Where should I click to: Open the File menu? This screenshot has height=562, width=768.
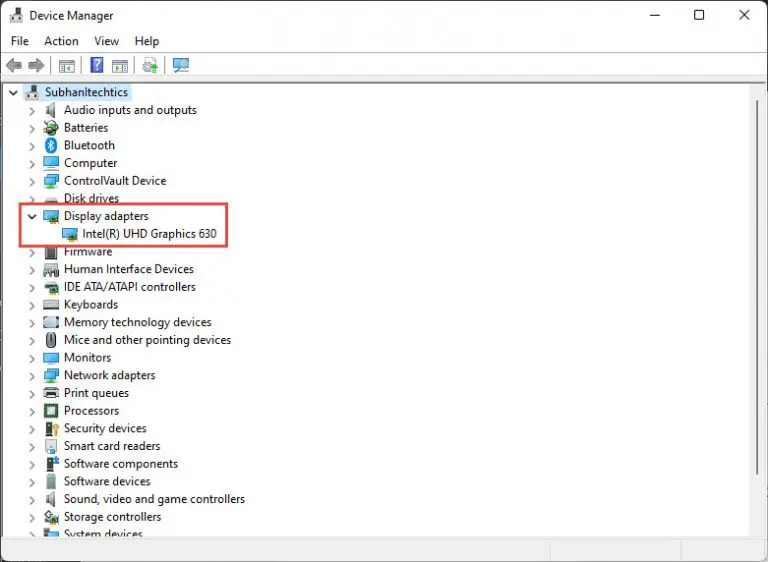point(20,41)
